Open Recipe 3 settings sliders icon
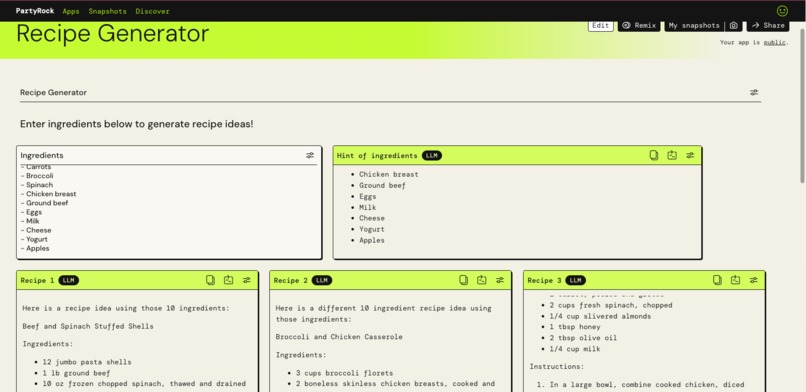Screen dimensions: 806x392 [754, 280]
